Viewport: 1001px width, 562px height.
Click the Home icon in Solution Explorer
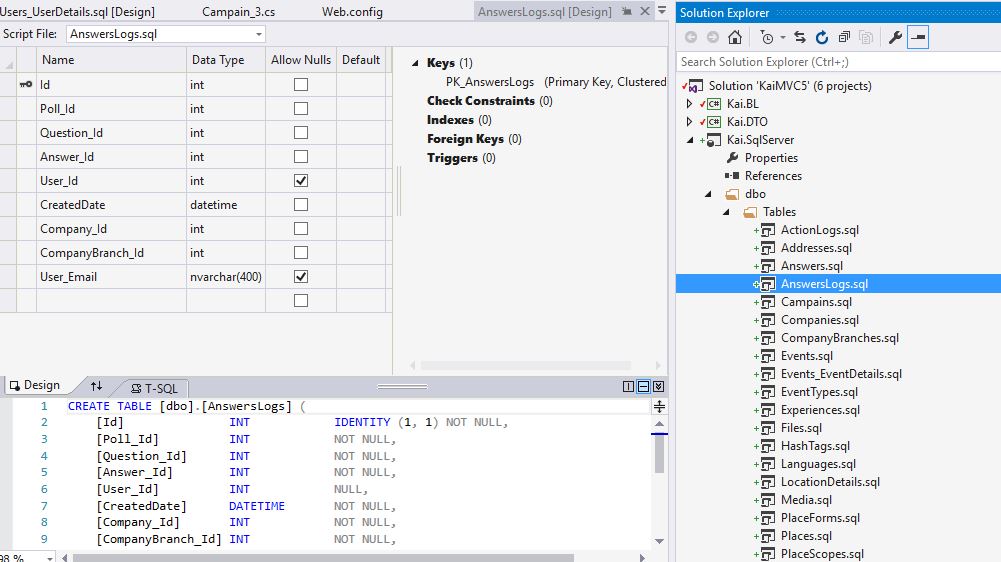pyautogui.click(x=735, y=38)
